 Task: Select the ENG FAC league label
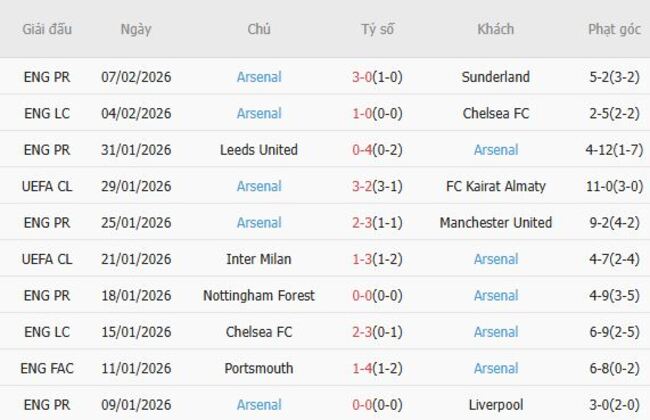pyautogui.click(x=47, y=369)
